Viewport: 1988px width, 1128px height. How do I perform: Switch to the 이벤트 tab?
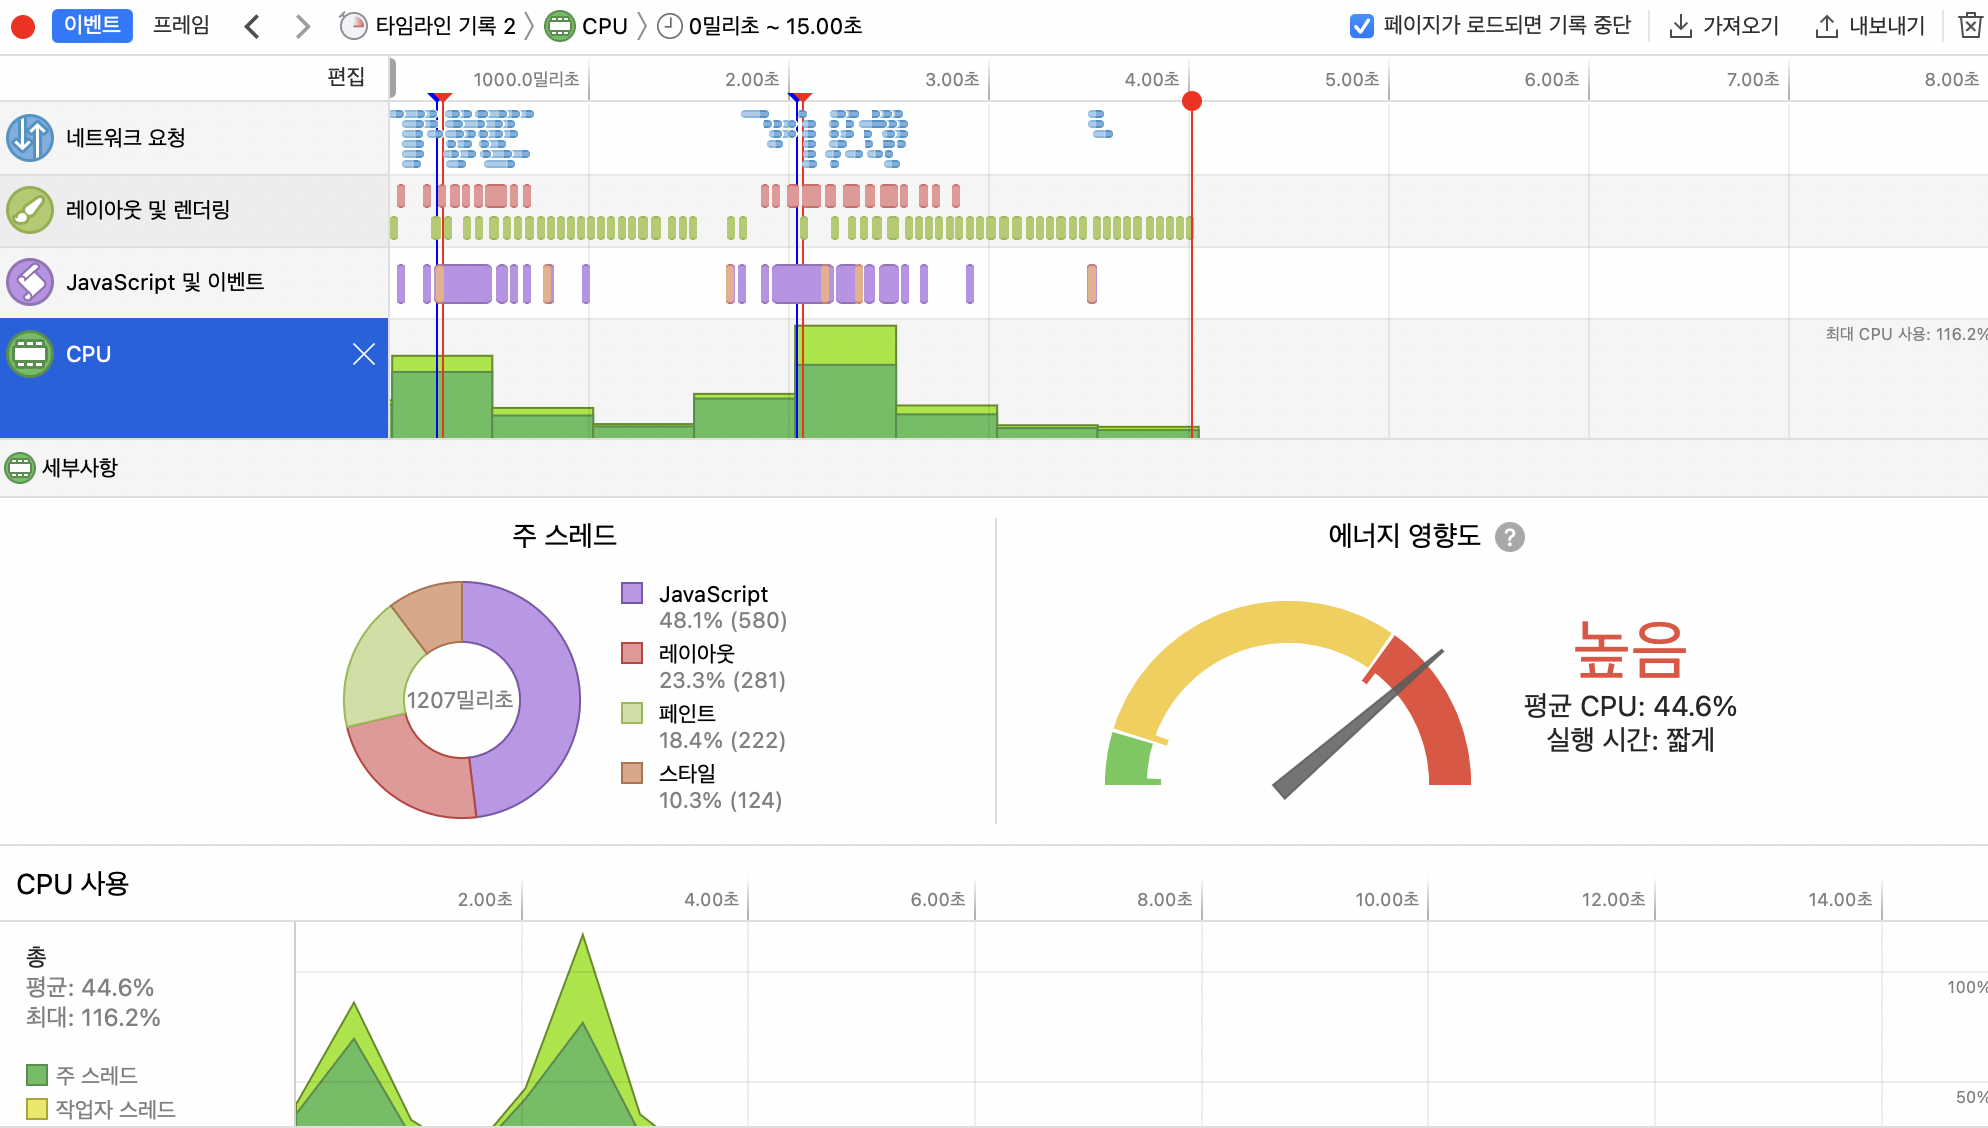click(92, 25)
